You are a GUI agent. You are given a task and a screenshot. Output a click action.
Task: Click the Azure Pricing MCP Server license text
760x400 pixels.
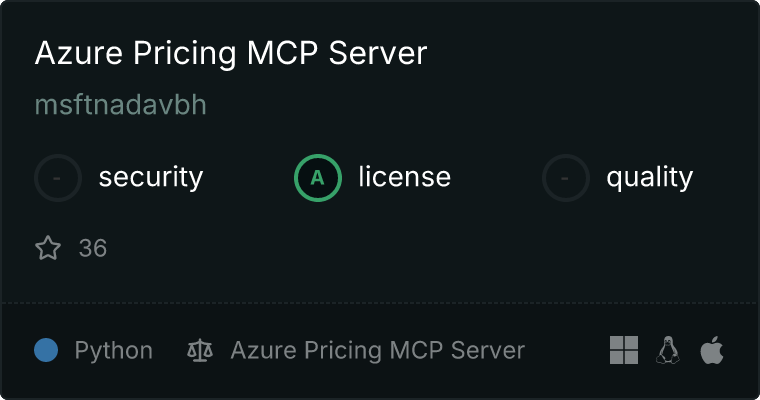pyautogui.click(x=378, y=351)
